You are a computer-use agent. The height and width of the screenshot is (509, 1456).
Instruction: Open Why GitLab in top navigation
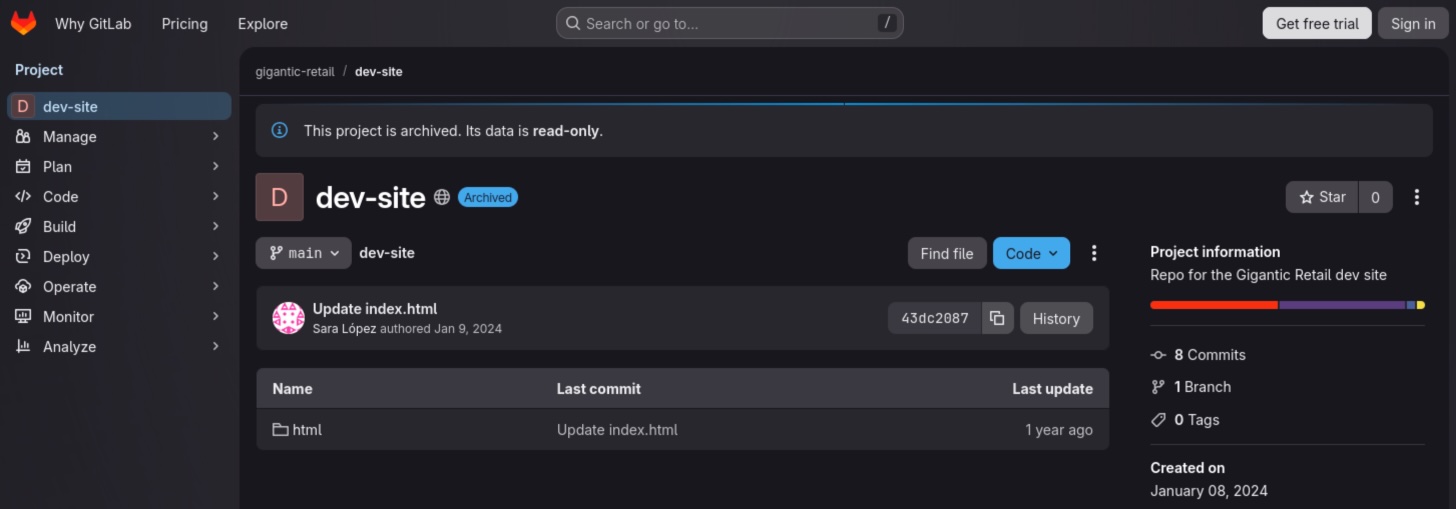[x=93, y=23]
